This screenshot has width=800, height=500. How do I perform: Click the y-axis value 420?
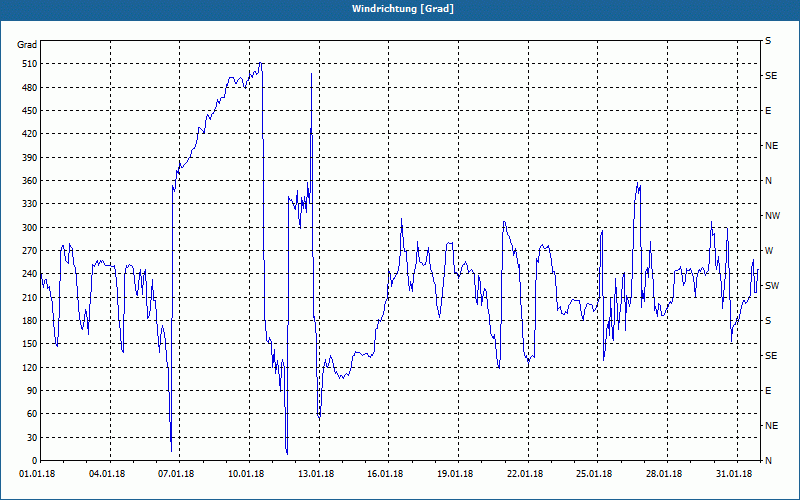point(31,134)
